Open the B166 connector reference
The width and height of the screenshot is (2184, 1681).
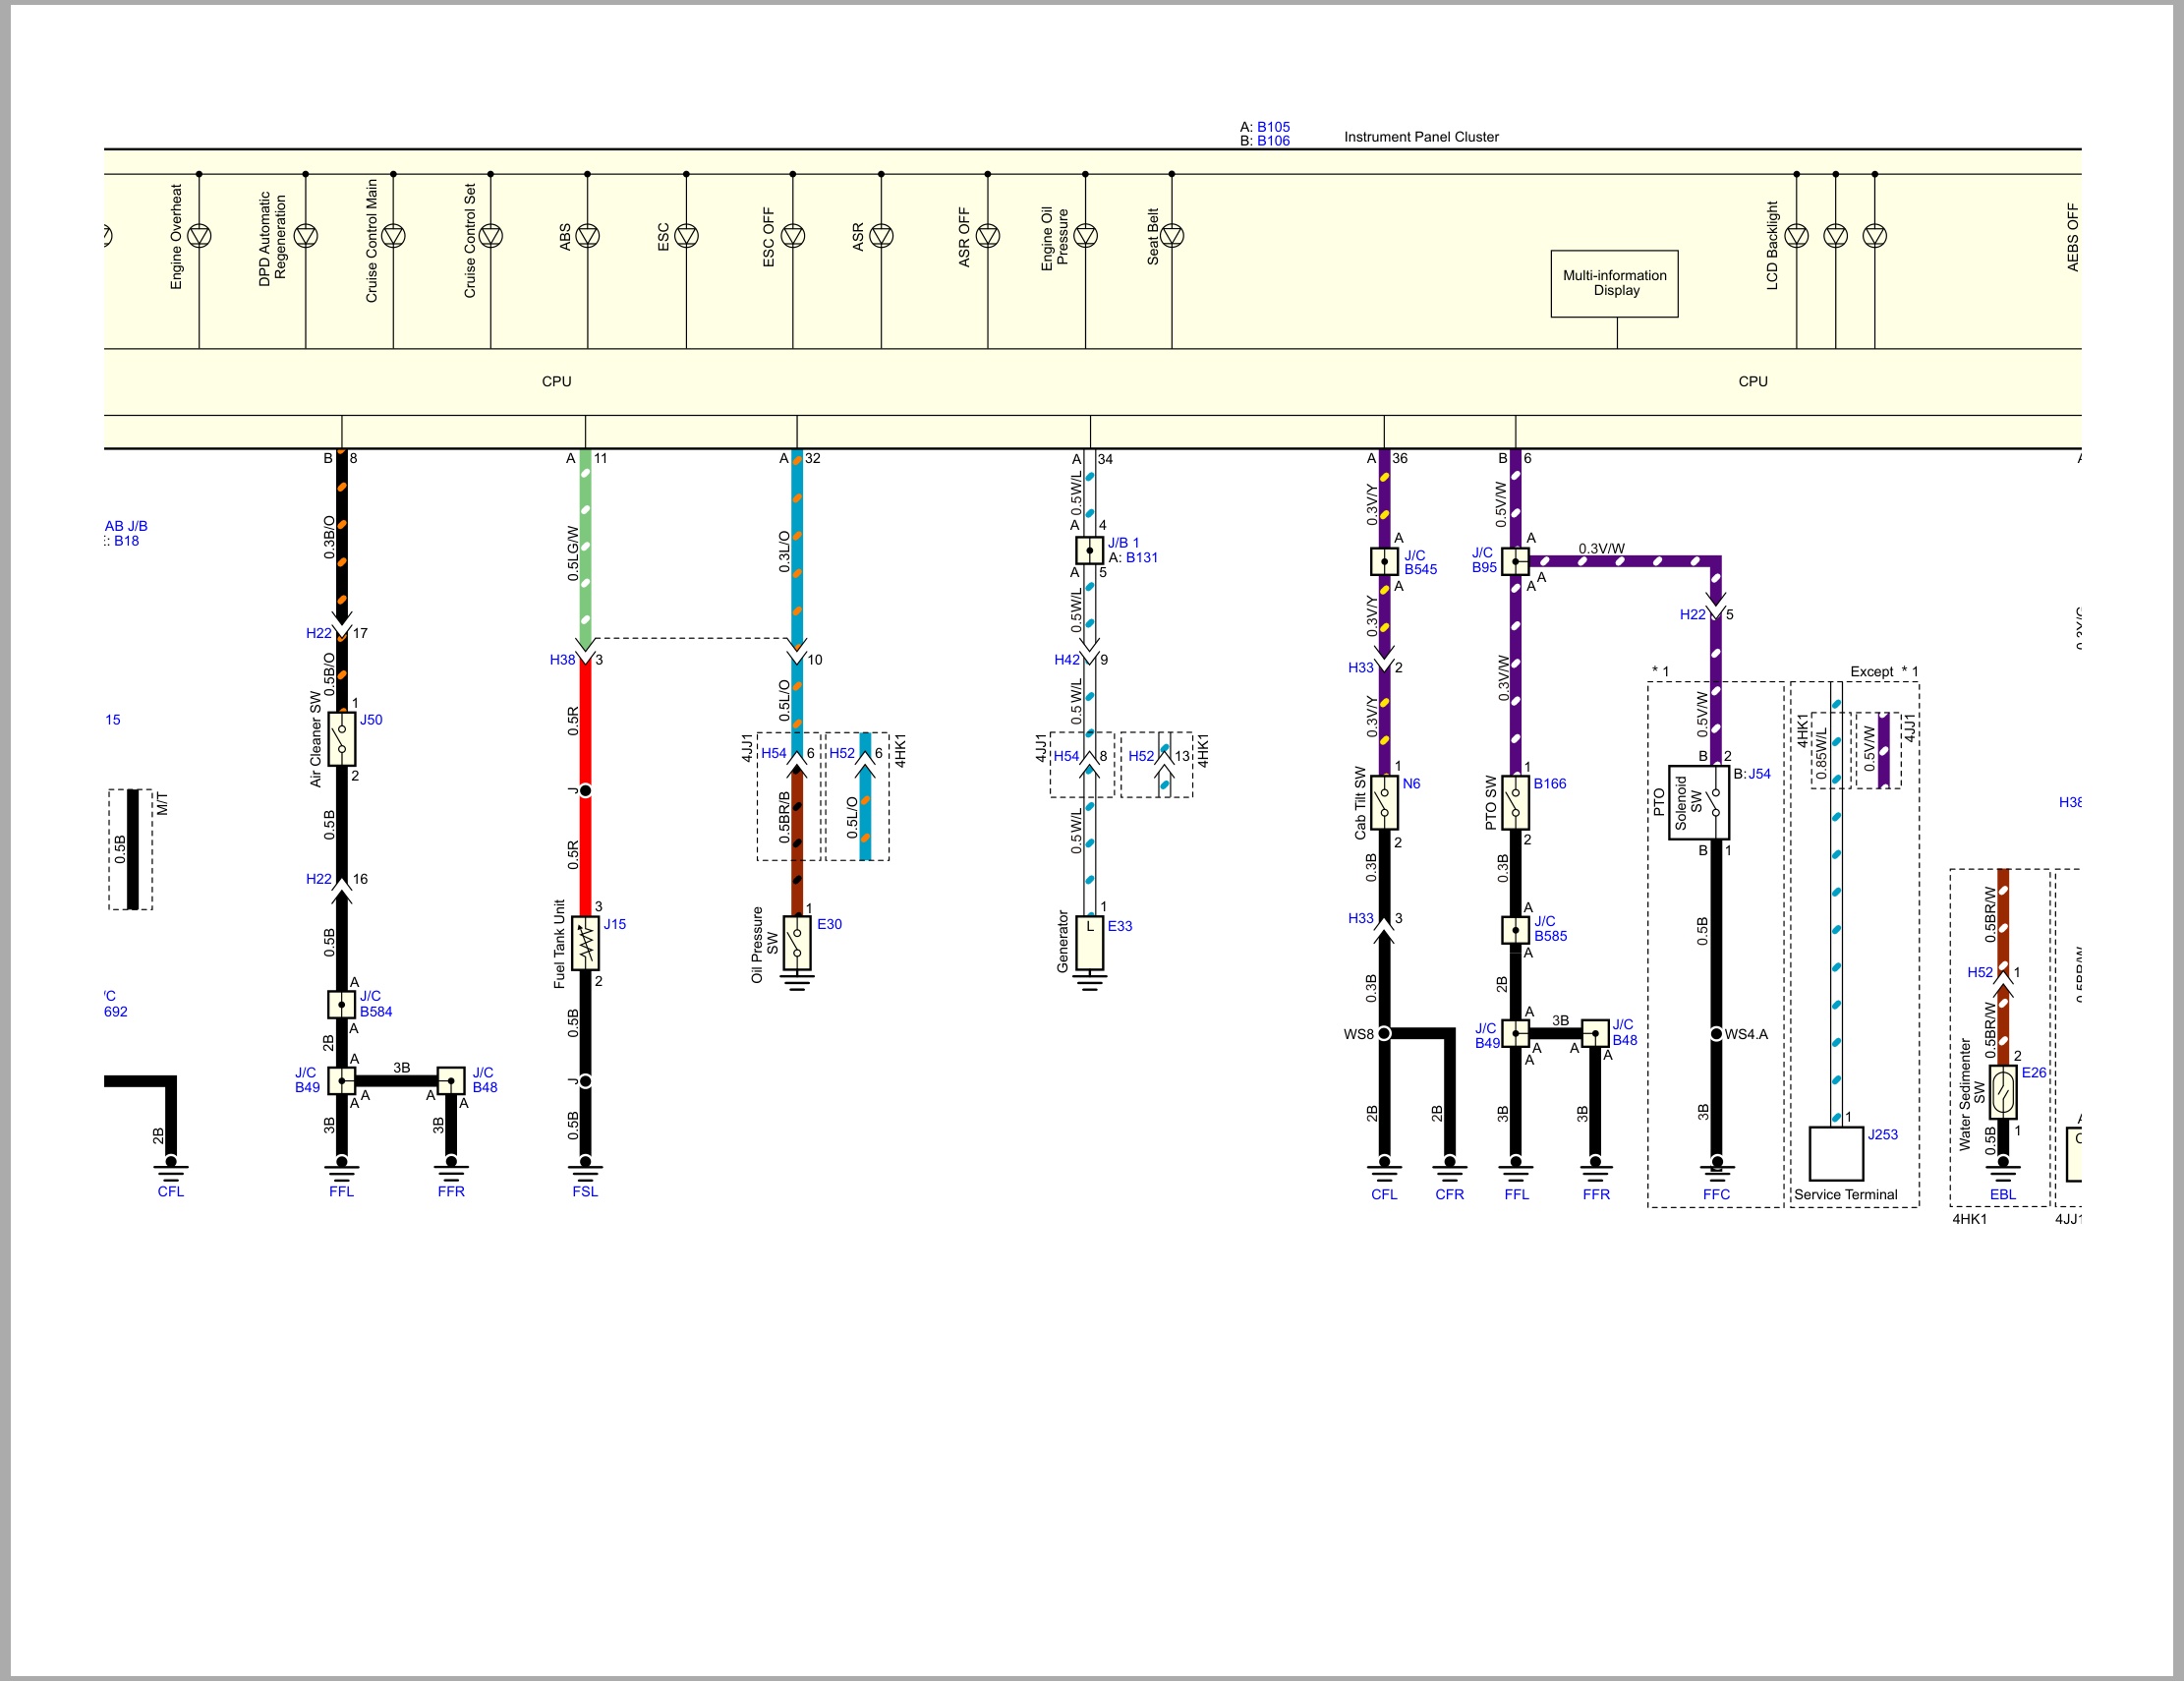(1550, 784)
